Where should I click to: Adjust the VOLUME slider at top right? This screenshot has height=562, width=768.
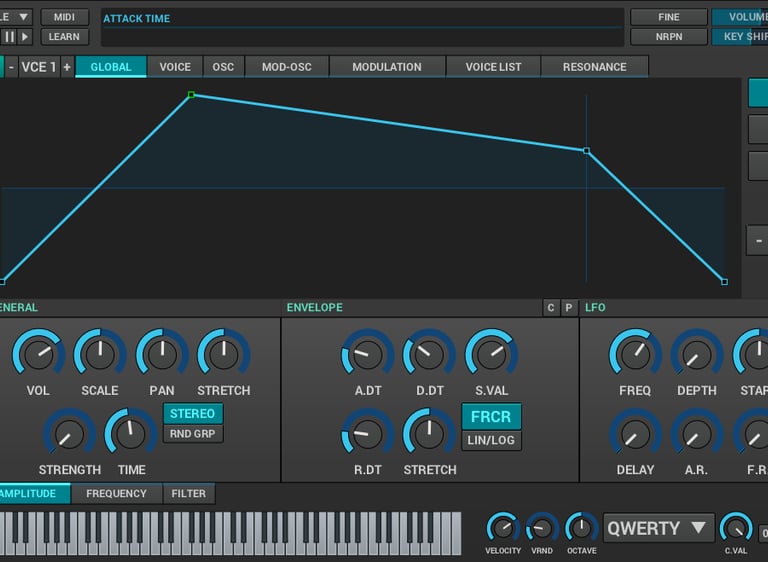[x=740, y=17]
